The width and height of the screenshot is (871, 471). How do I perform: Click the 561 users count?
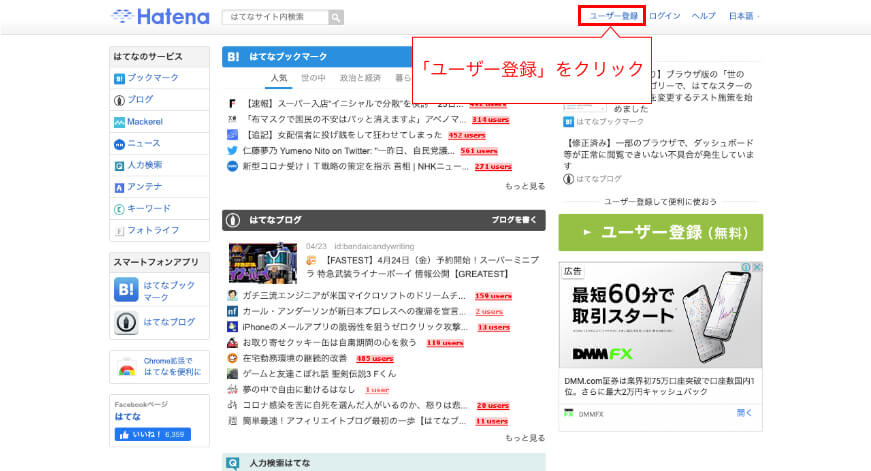point(479,151)
